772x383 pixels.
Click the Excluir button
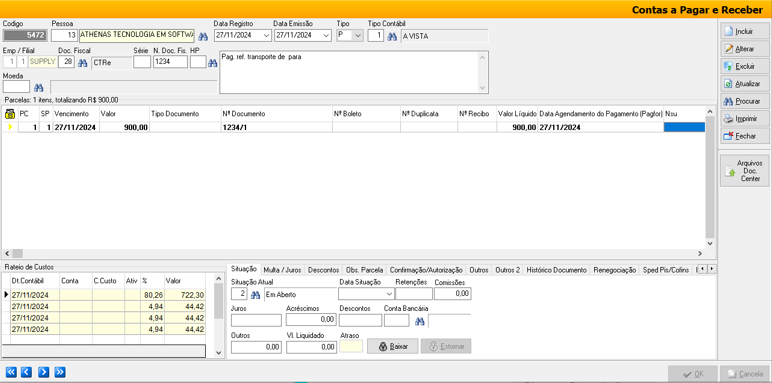pos(744,66)
